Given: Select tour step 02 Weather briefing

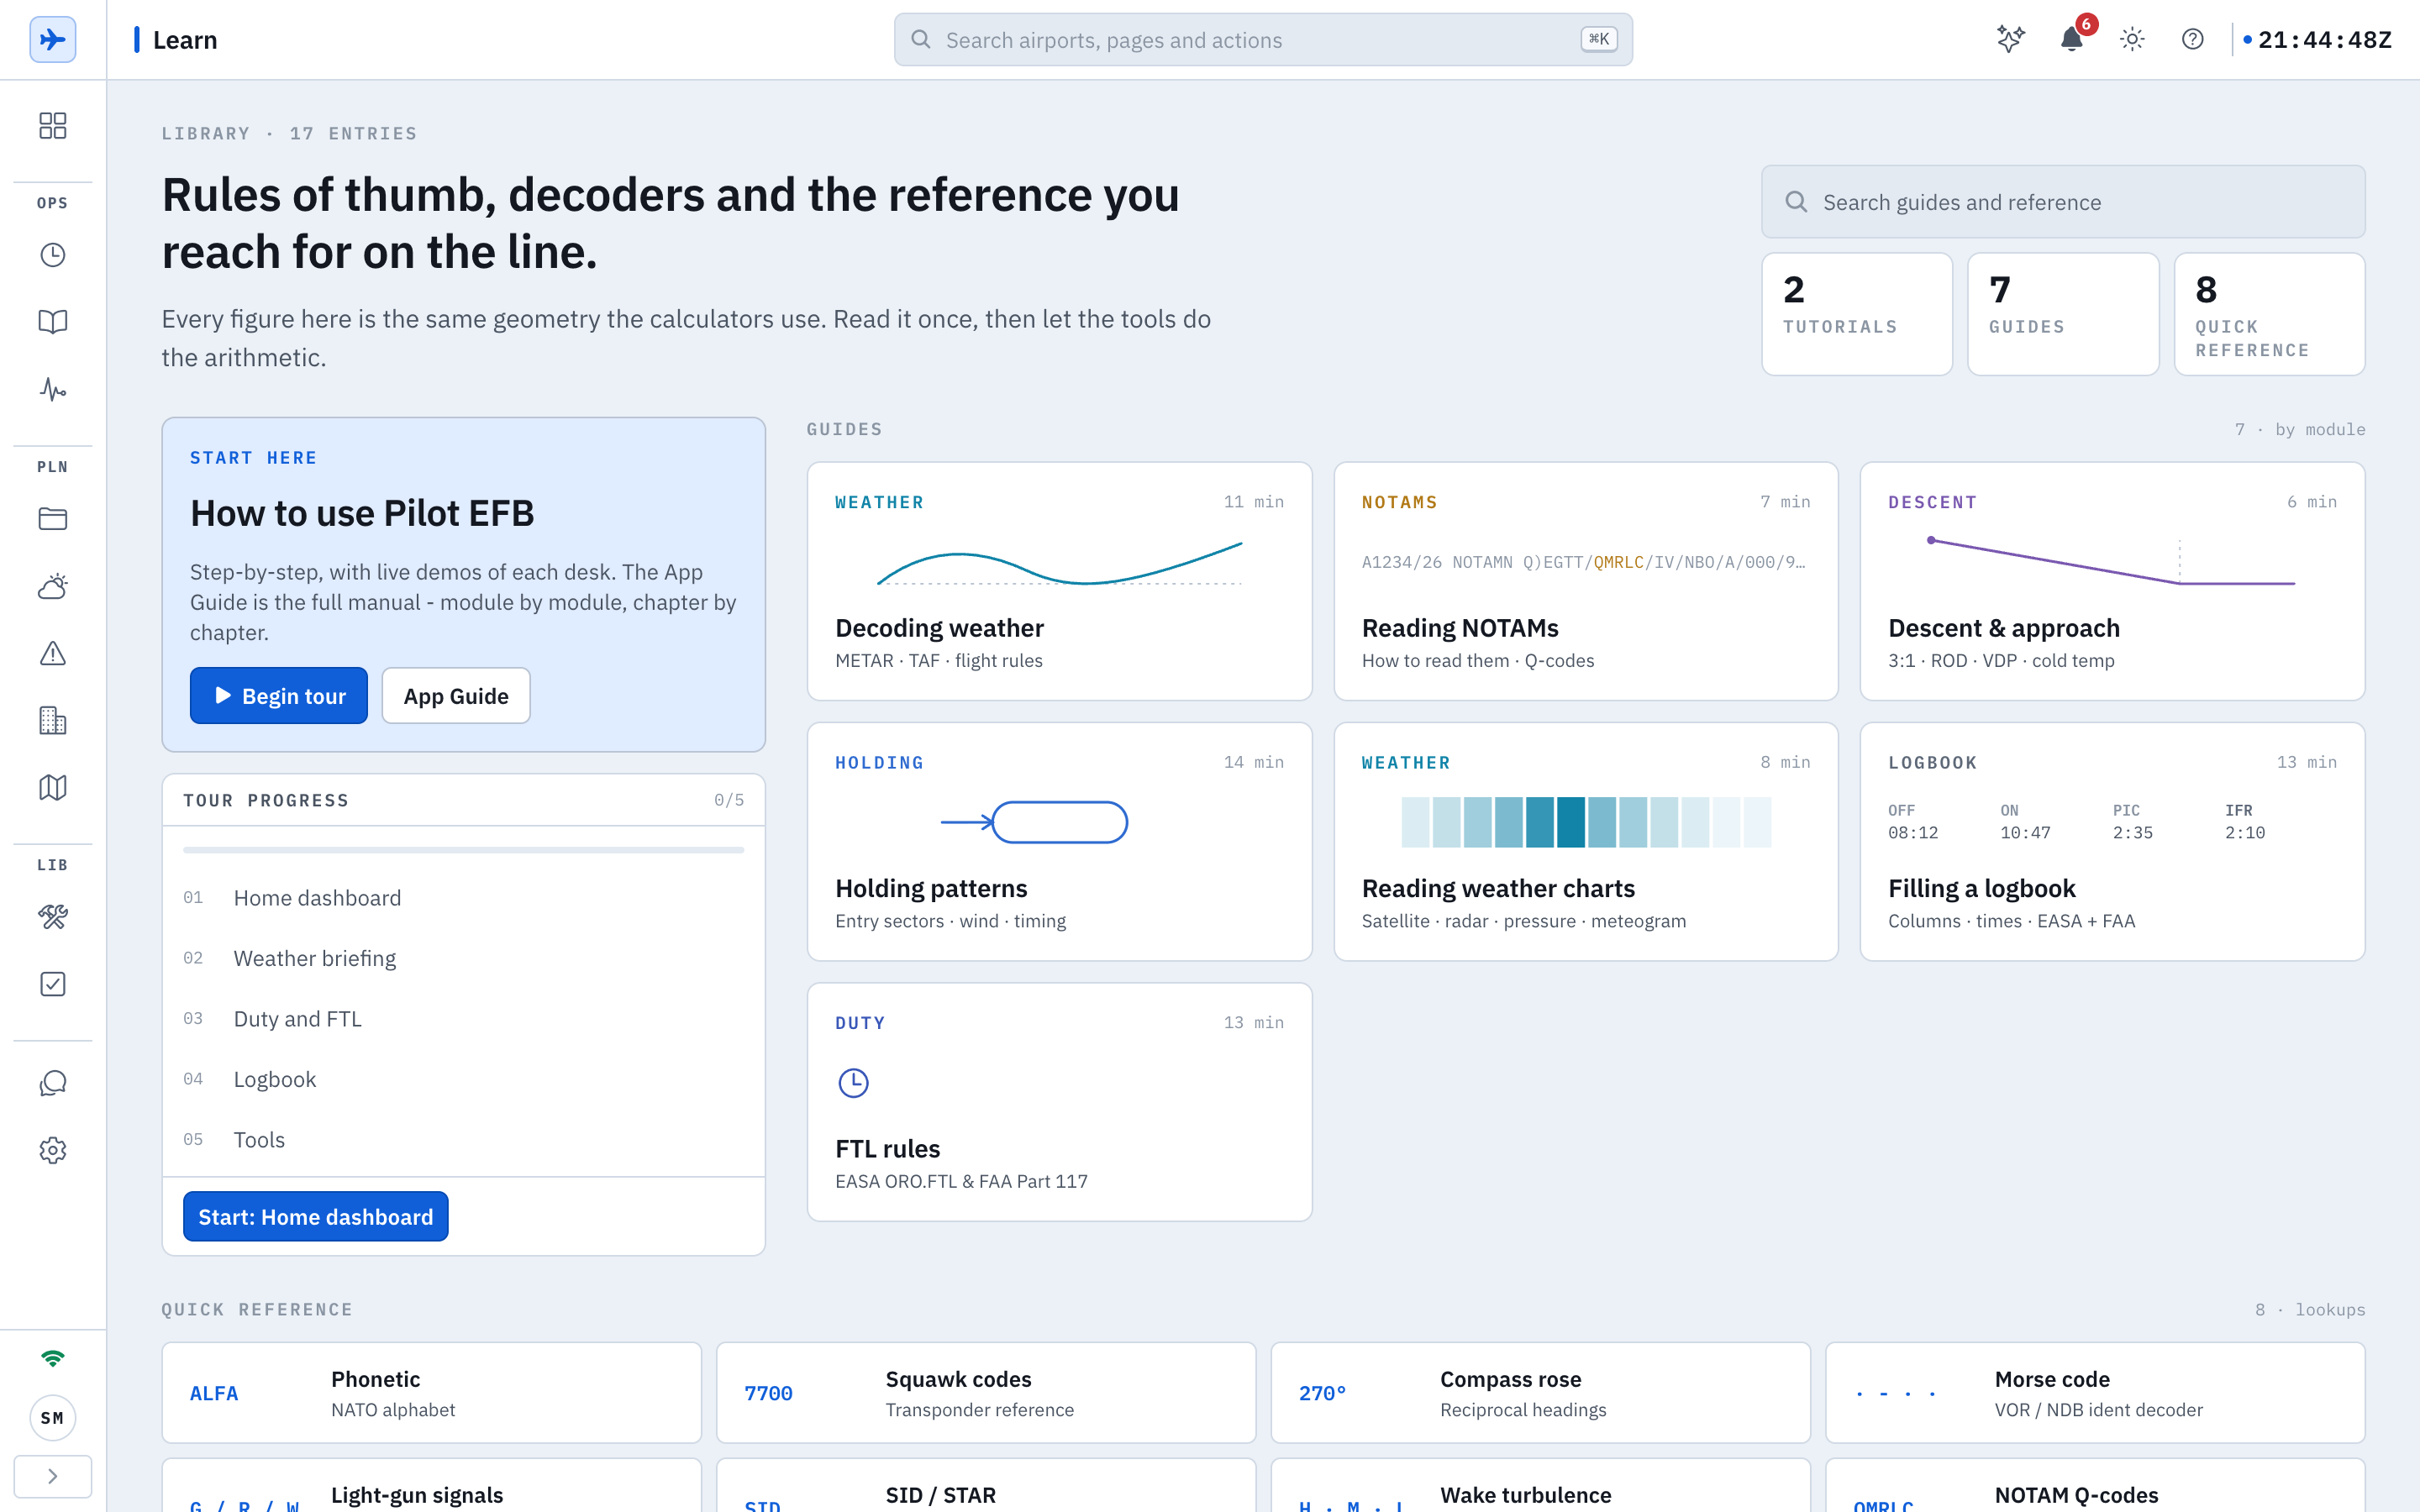Looking at the screenshot, I should pyautogui.click(x=464, y=958).
